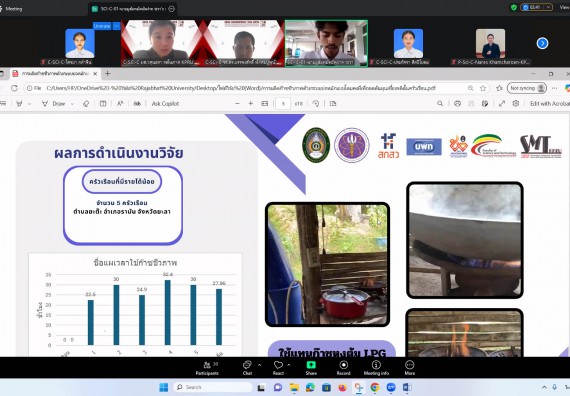This screenshot has height=396, width=570.
Task: Select the Erase tool
Action: 86,104
